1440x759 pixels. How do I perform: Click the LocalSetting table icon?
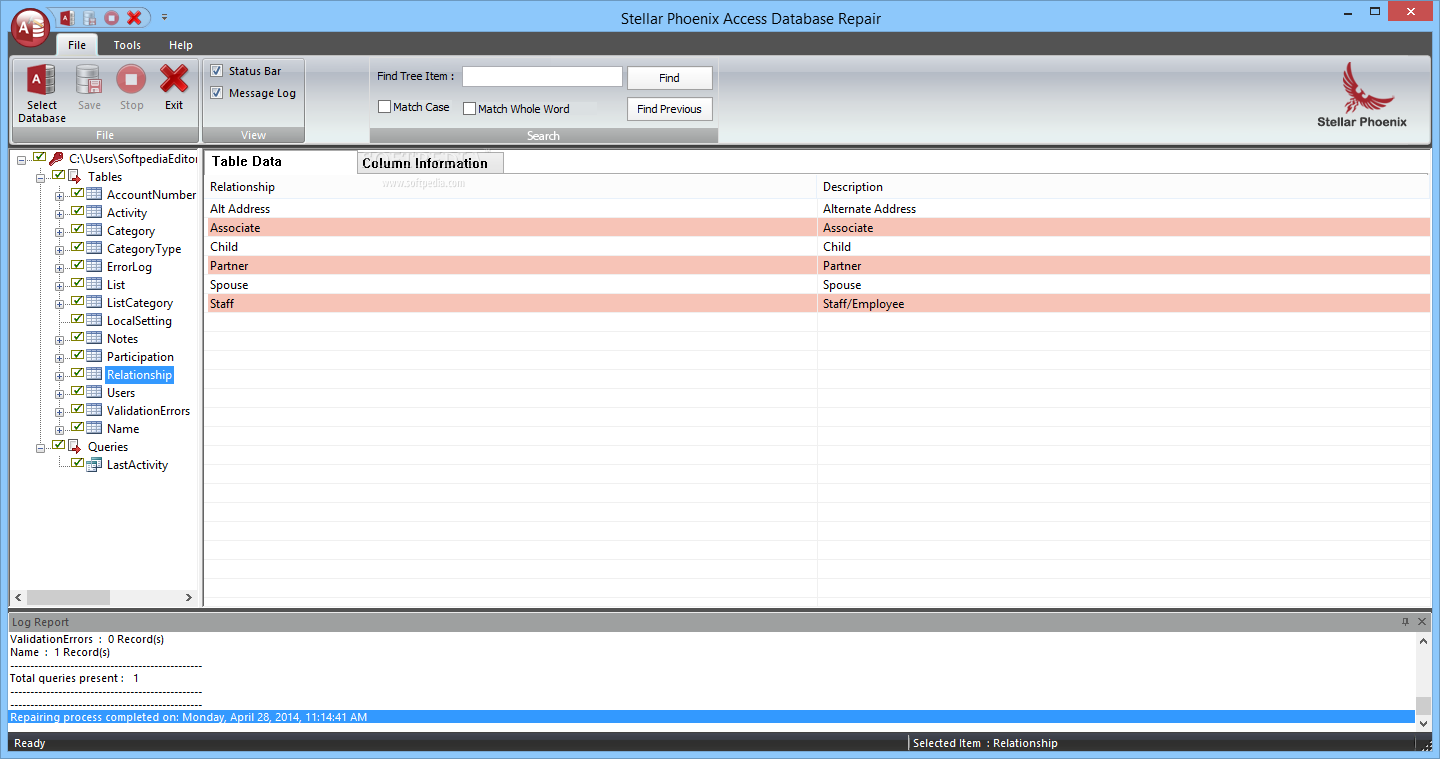94,320
